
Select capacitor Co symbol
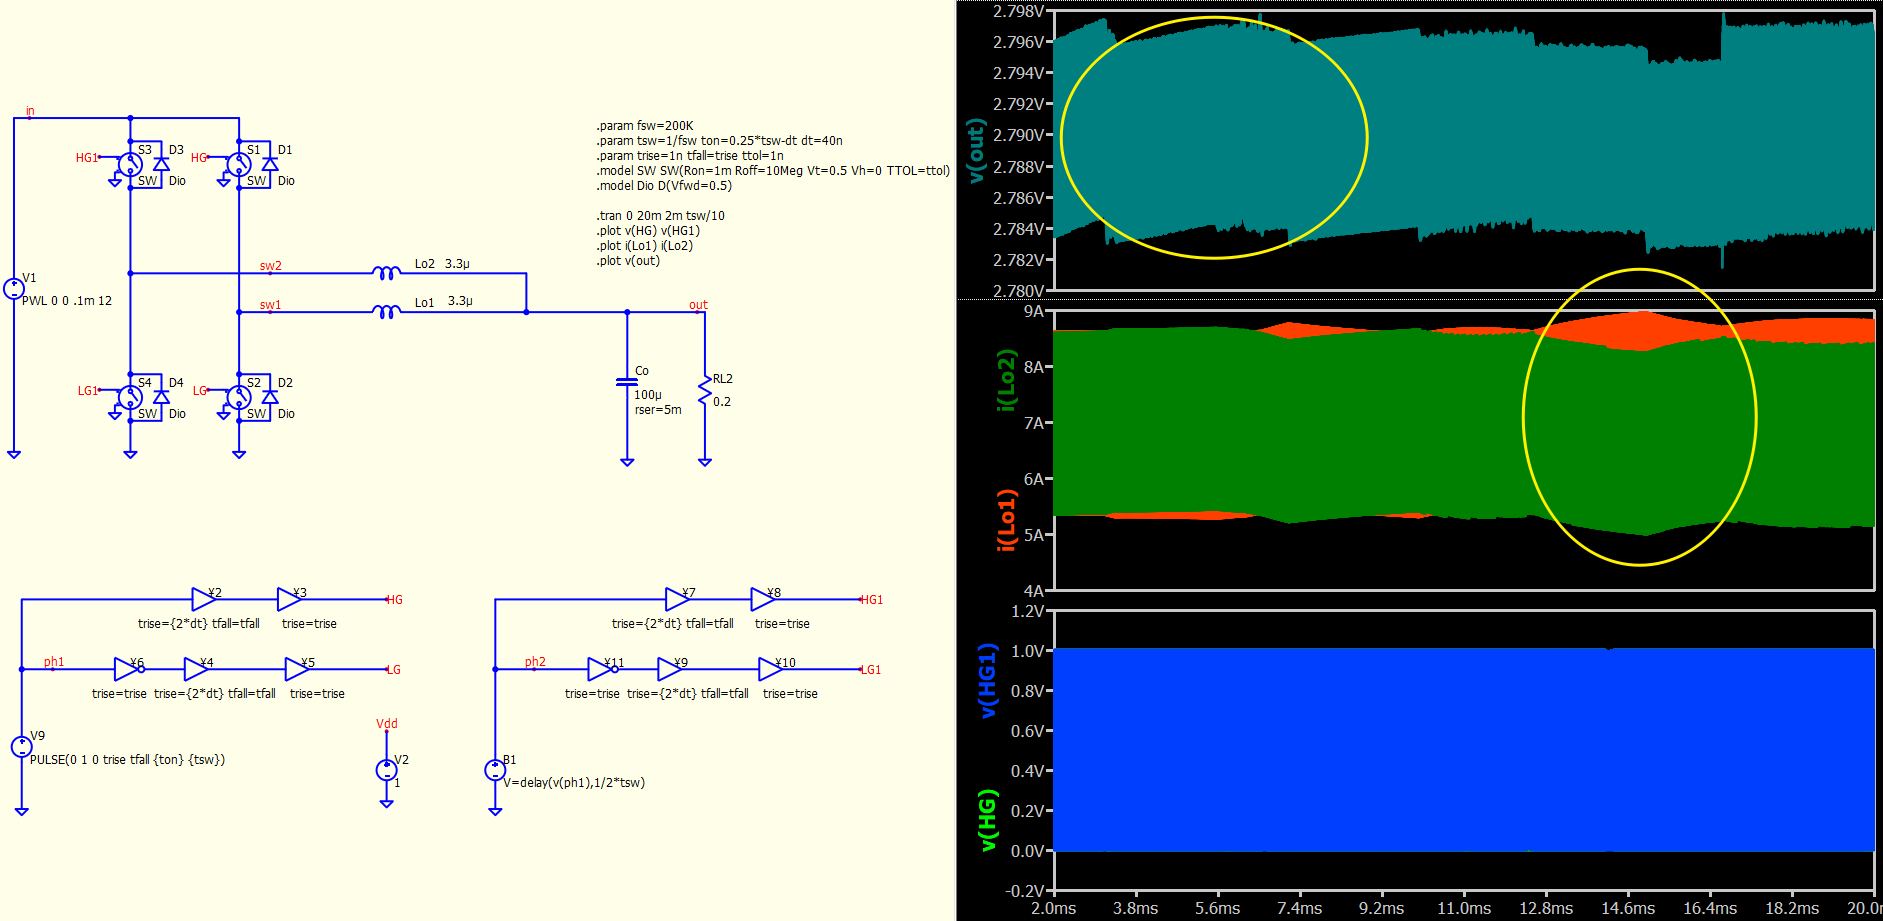627,382
